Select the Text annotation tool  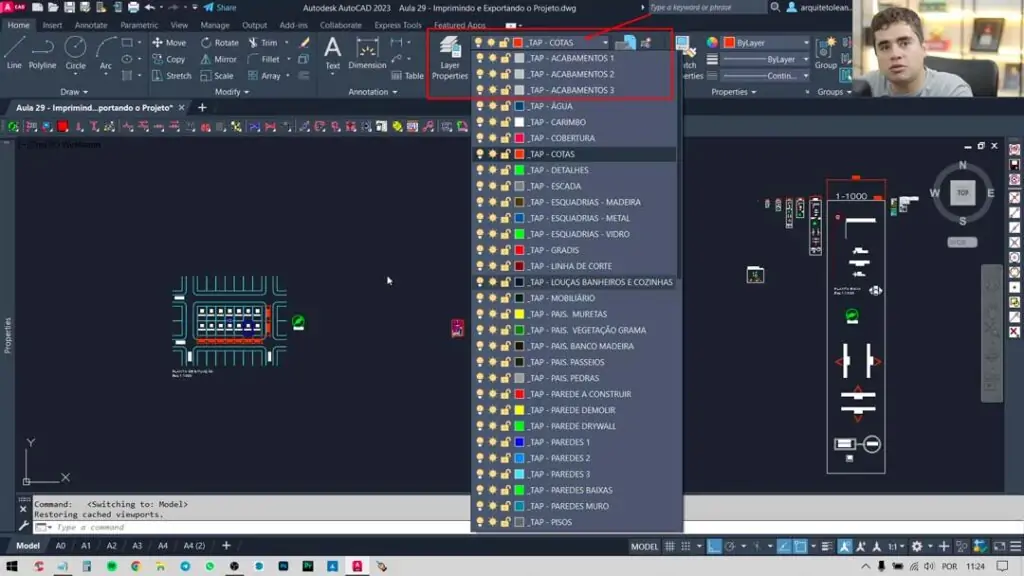coord(332,53)
